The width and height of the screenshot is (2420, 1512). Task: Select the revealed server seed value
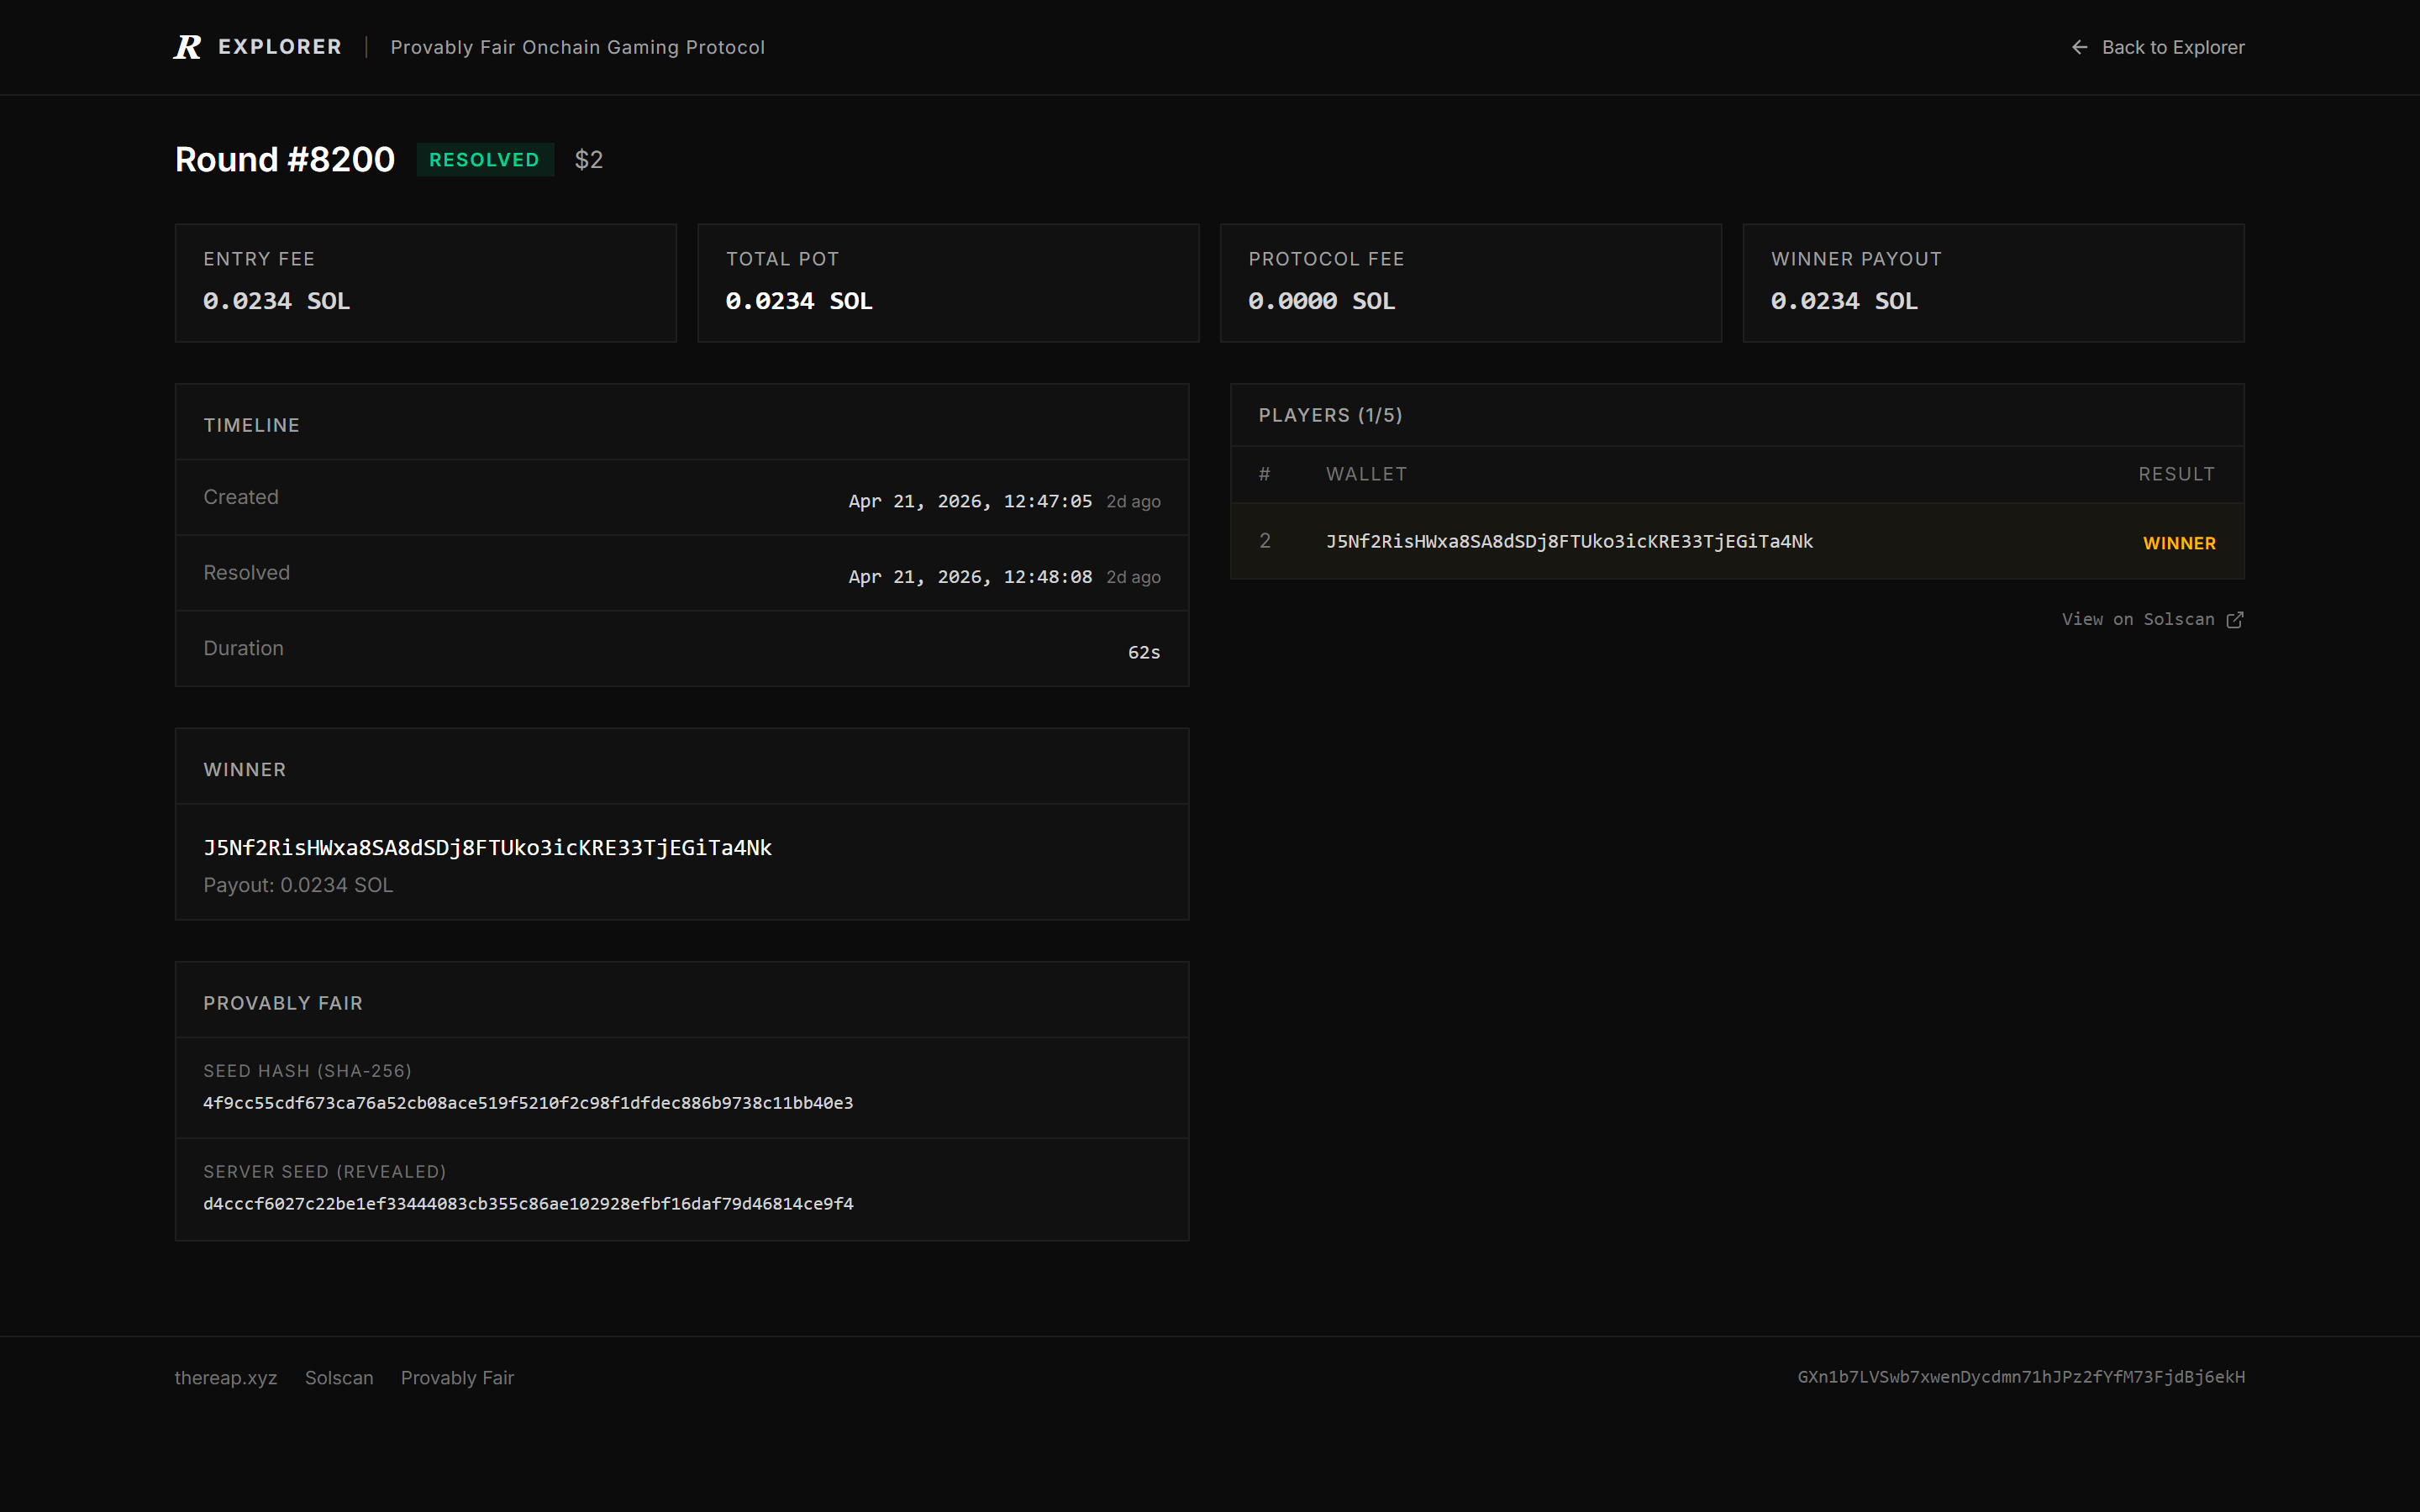528,1203
